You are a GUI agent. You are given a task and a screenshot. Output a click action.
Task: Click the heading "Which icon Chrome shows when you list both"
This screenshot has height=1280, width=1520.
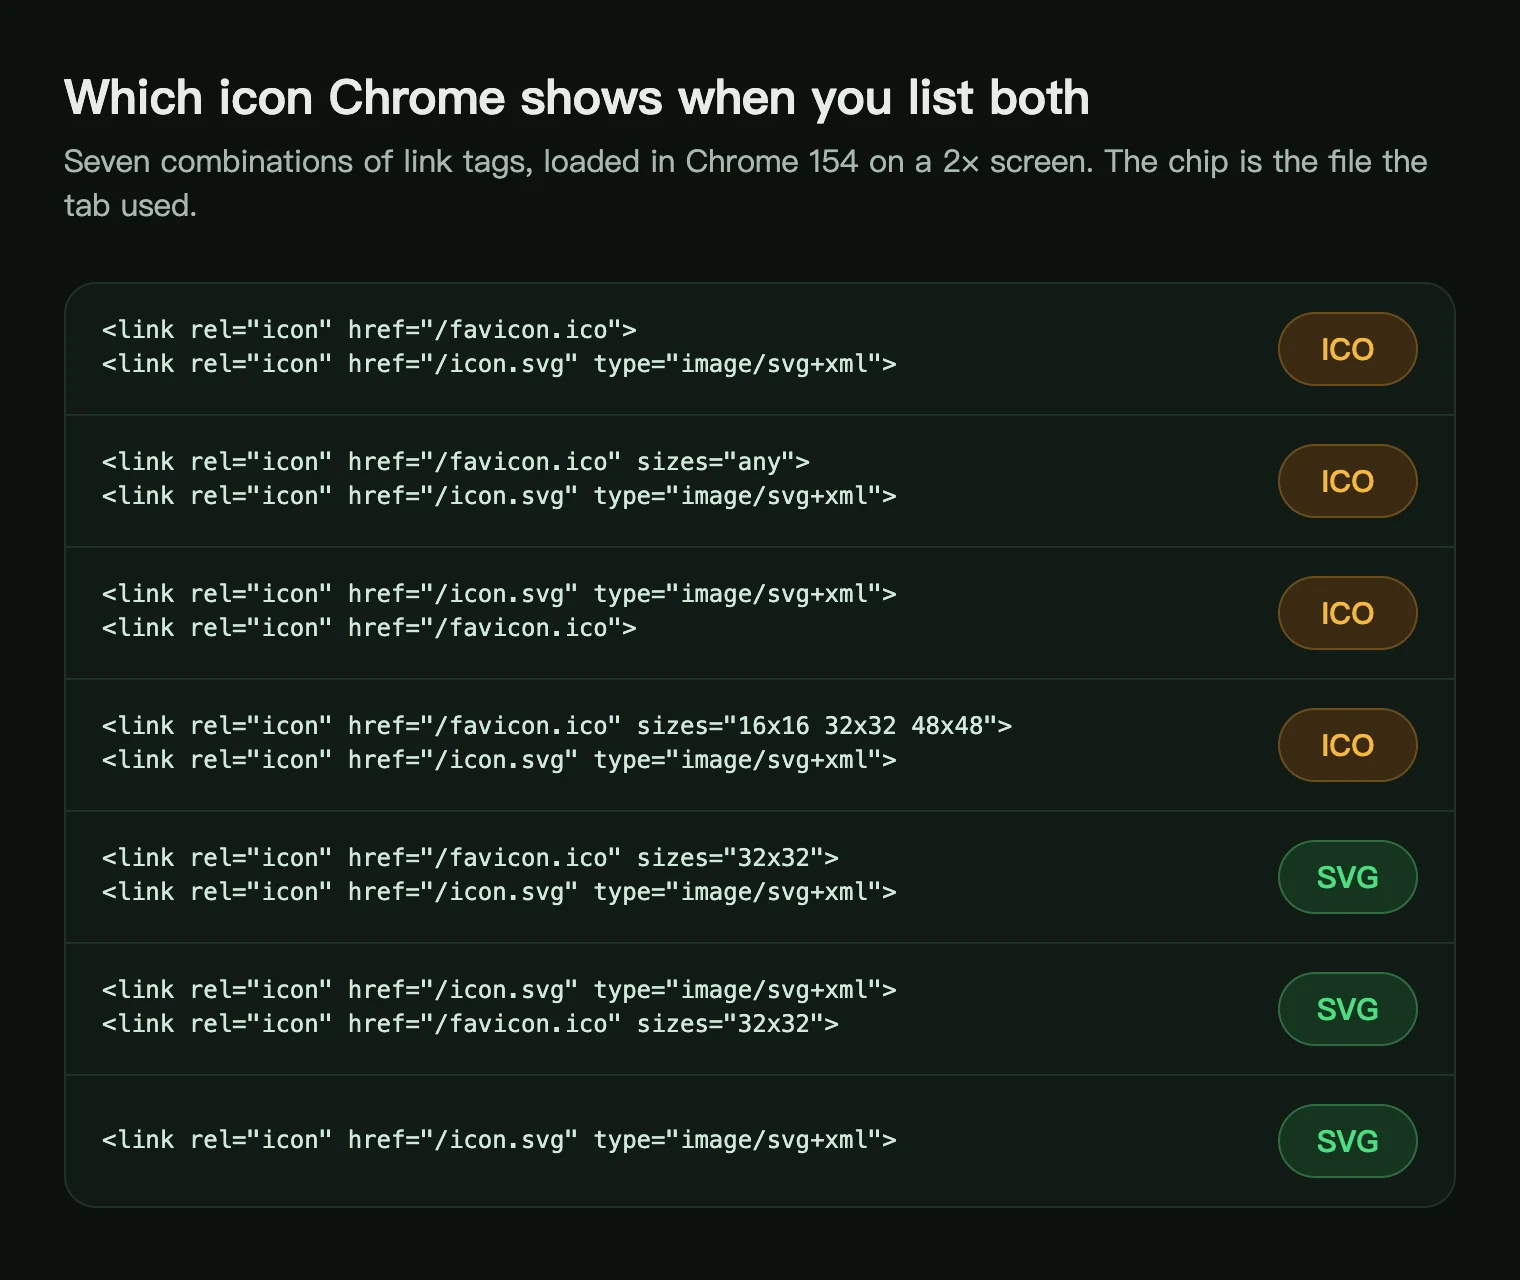tap(577, 98)
